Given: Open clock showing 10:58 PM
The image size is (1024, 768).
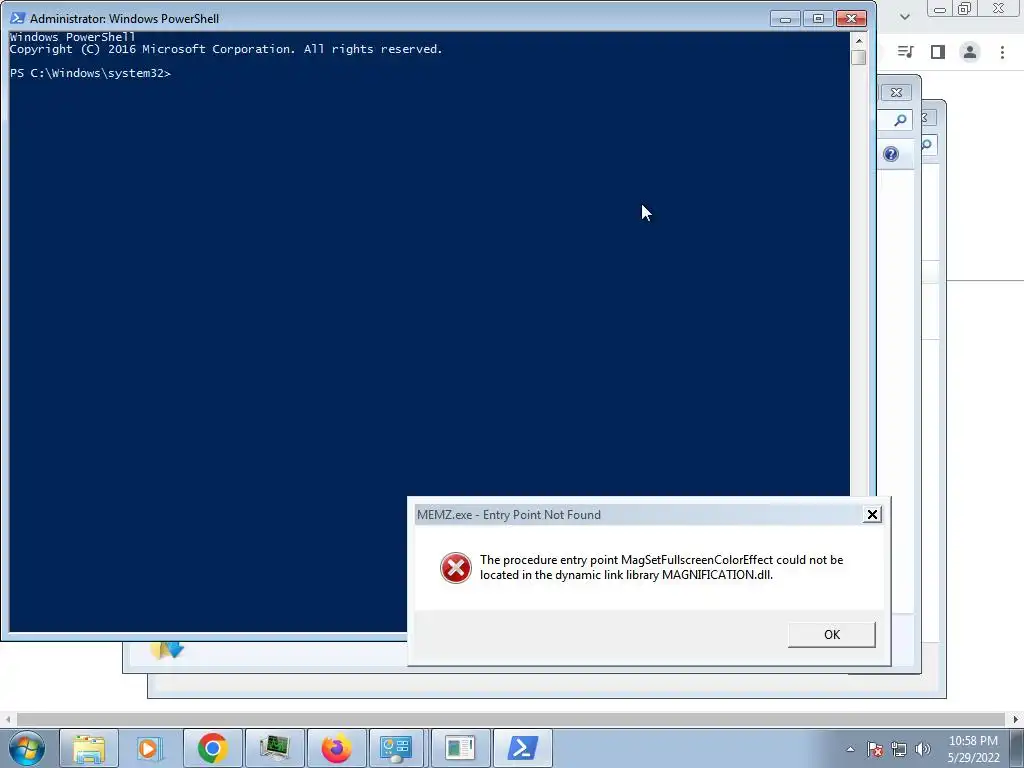Looking at the screenshot, I should pyautogui.click(x=973, y=749).
